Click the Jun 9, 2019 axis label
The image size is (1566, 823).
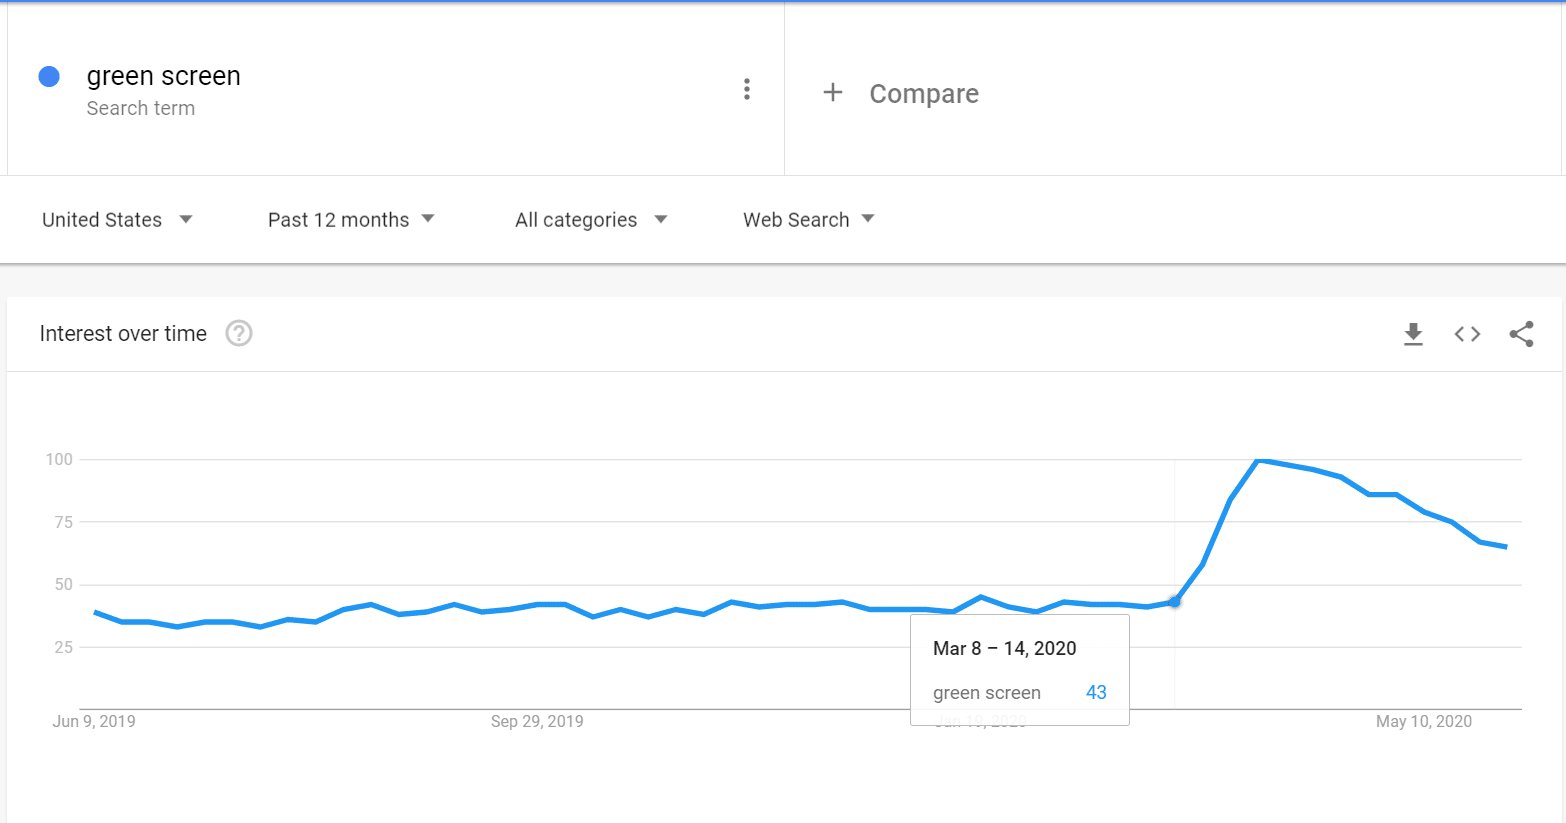[94, 721]
